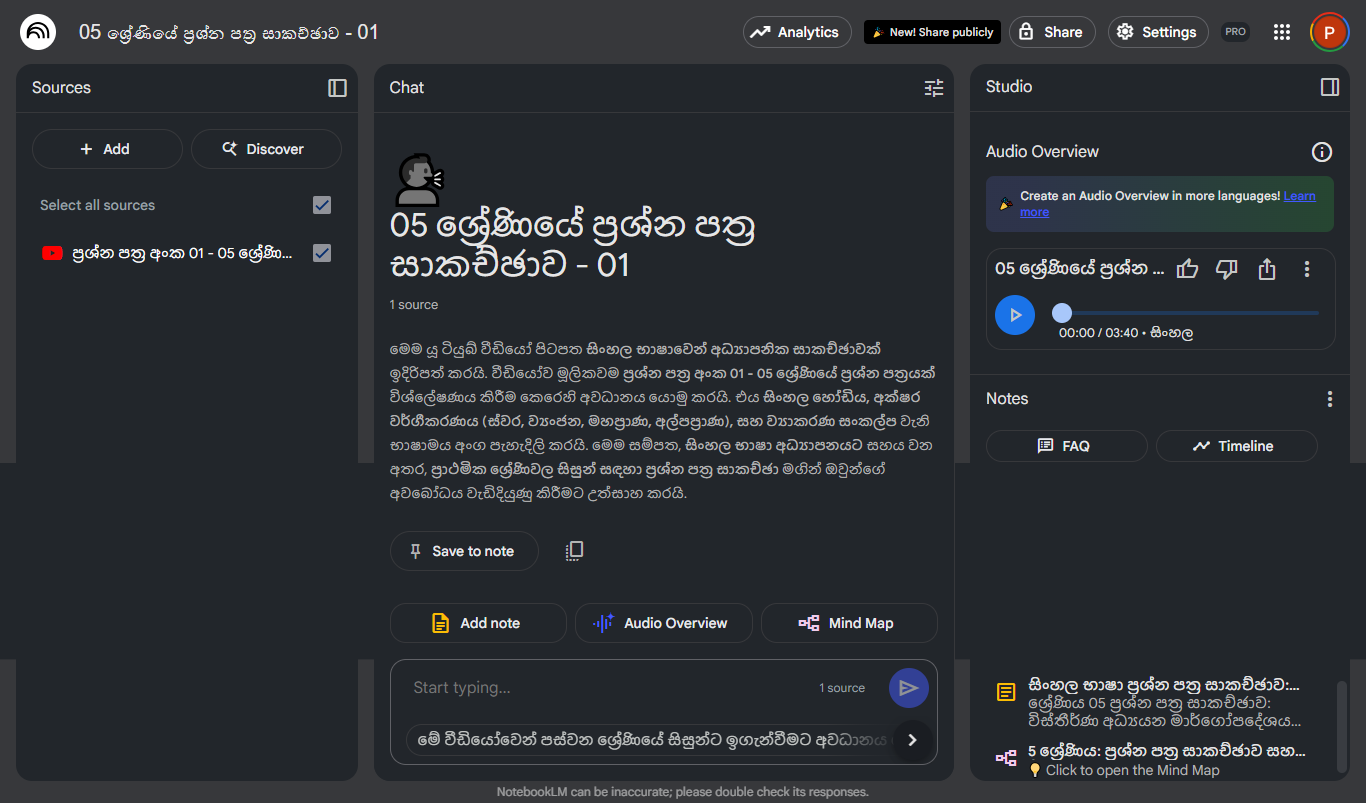1366x803 pixels.
Task: Open the Analytics view
Action: click(x=797, y=31)
